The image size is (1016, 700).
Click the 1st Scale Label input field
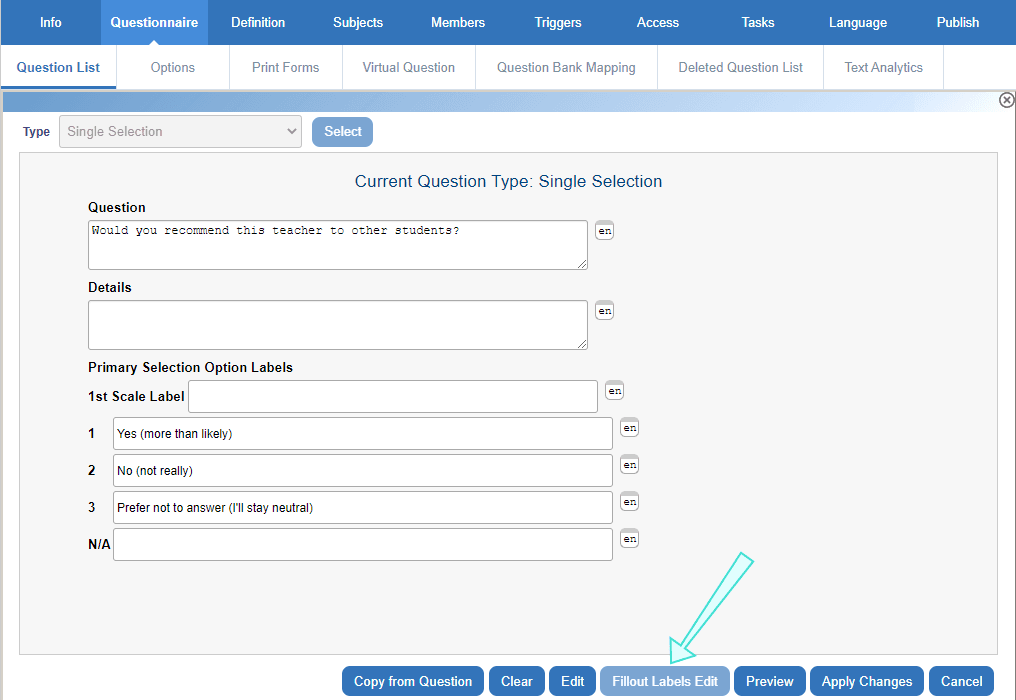[393, 396]
